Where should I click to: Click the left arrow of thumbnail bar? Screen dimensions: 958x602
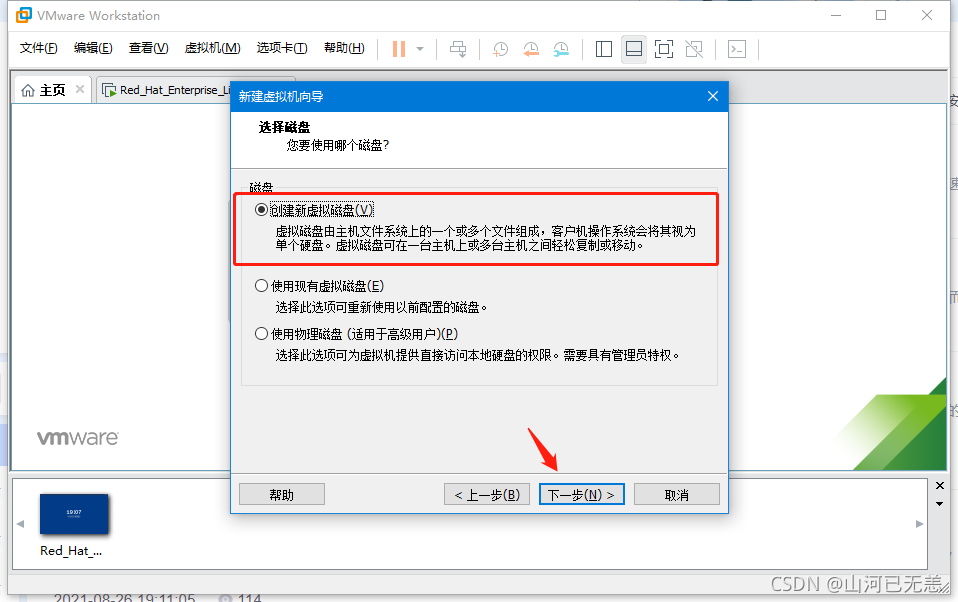(x=21, y=524)
